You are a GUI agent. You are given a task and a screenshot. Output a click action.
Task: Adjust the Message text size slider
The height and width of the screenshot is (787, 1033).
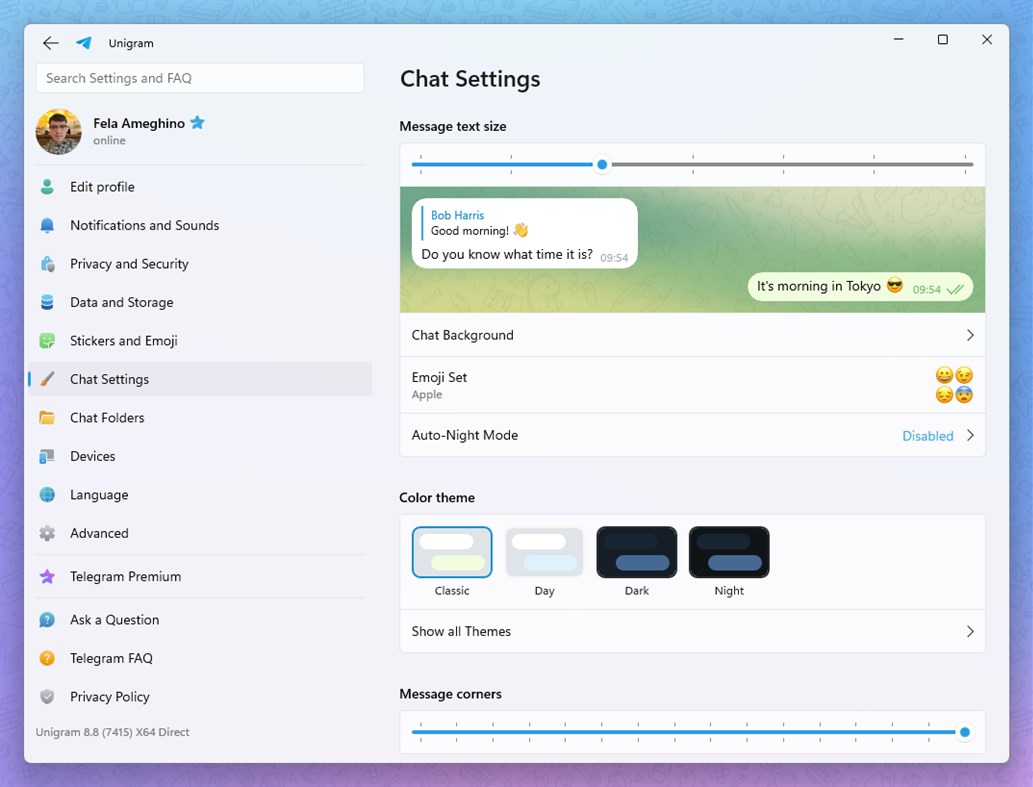coord(602,164)
